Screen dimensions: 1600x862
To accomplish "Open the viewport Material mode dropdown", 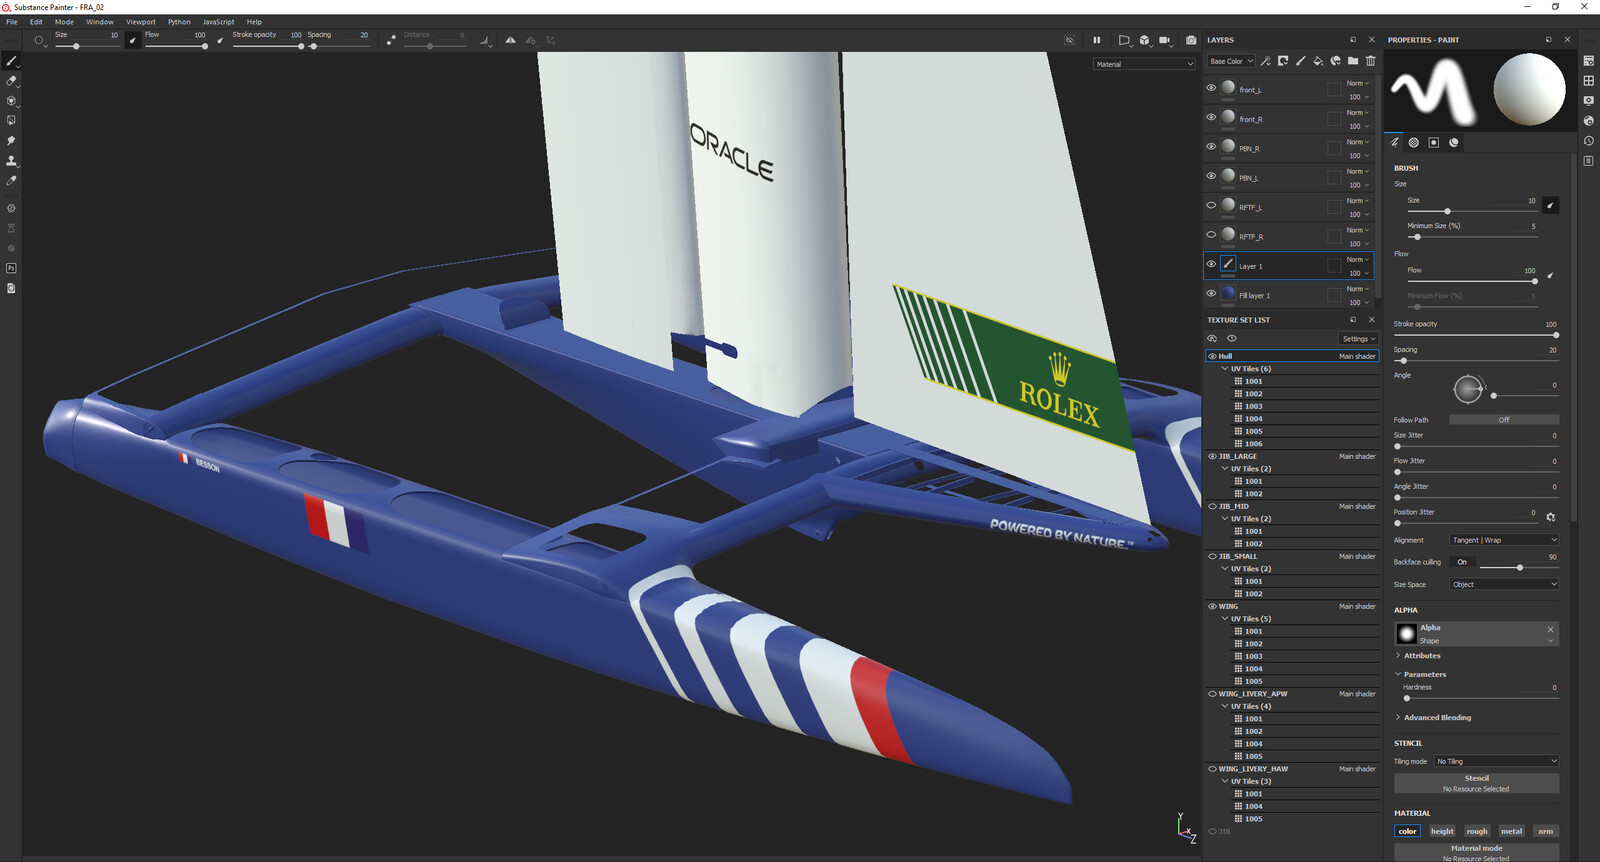I will click(x=1144, y=64).
